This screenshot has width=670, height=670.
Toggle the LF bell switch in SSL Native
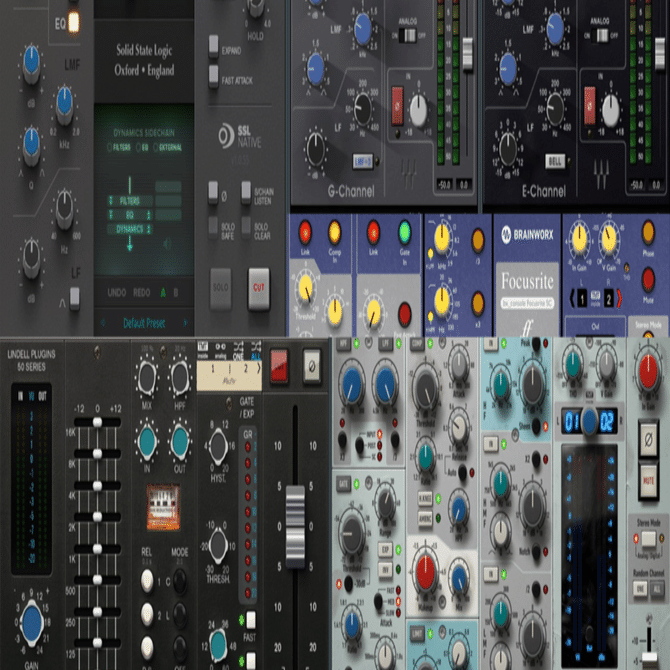point(74,298)
